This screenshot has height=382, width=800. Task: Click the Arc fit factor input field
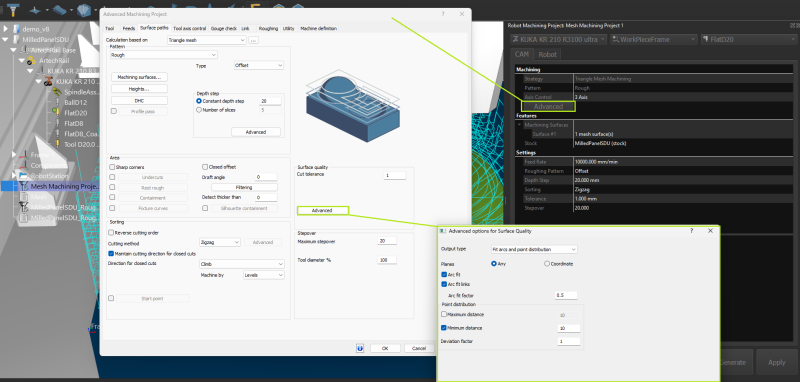pos(566,295)
